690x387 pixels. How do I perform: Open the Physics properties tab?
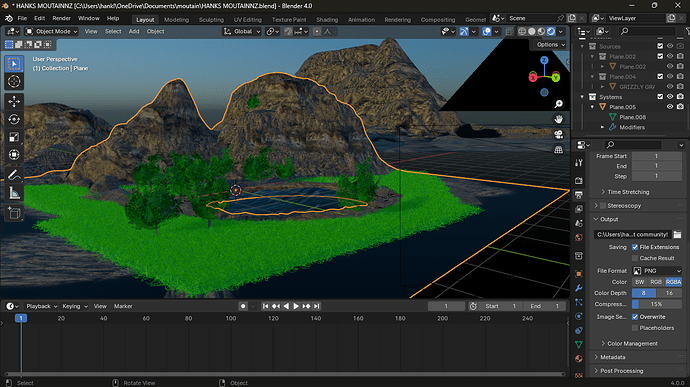[x=579, y=317]
